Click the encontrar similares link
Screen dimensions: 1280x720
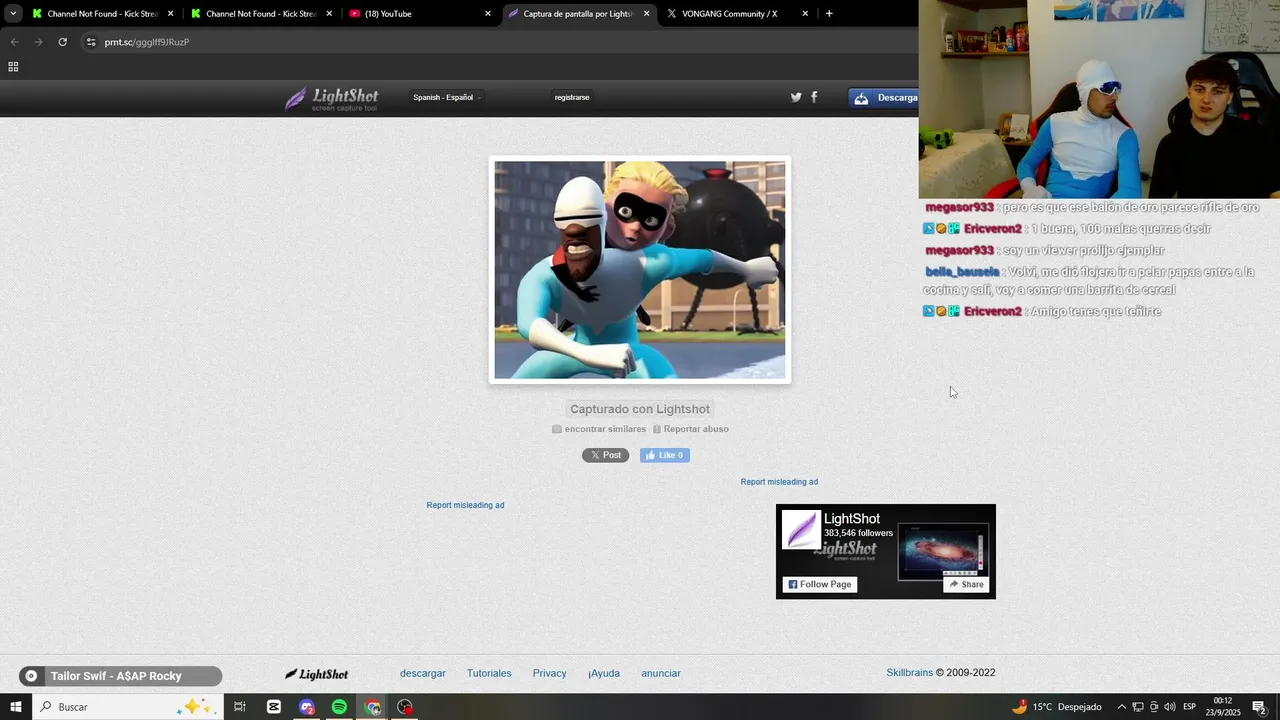599,429
